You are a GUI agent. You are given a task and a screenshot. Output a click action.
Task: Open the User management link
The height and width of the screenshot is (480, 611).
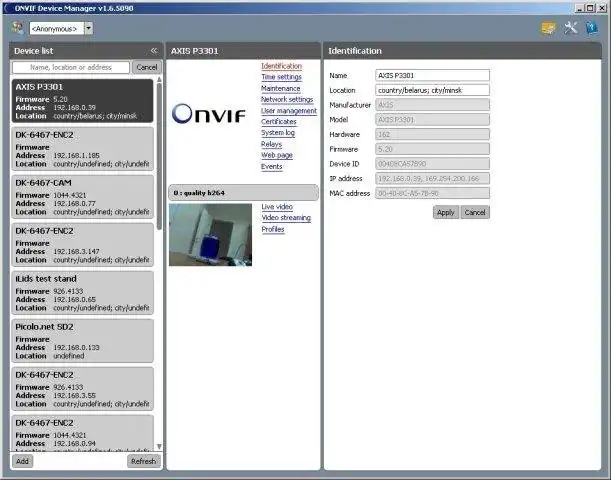289,111
